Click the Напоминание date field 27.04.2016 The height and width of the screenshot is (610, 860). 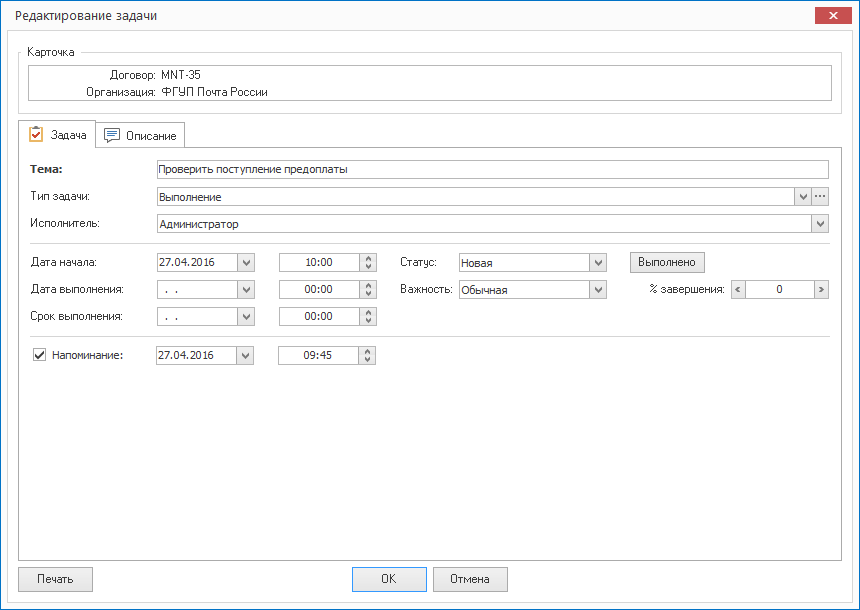pyautogui.click(x=196, y=355)
